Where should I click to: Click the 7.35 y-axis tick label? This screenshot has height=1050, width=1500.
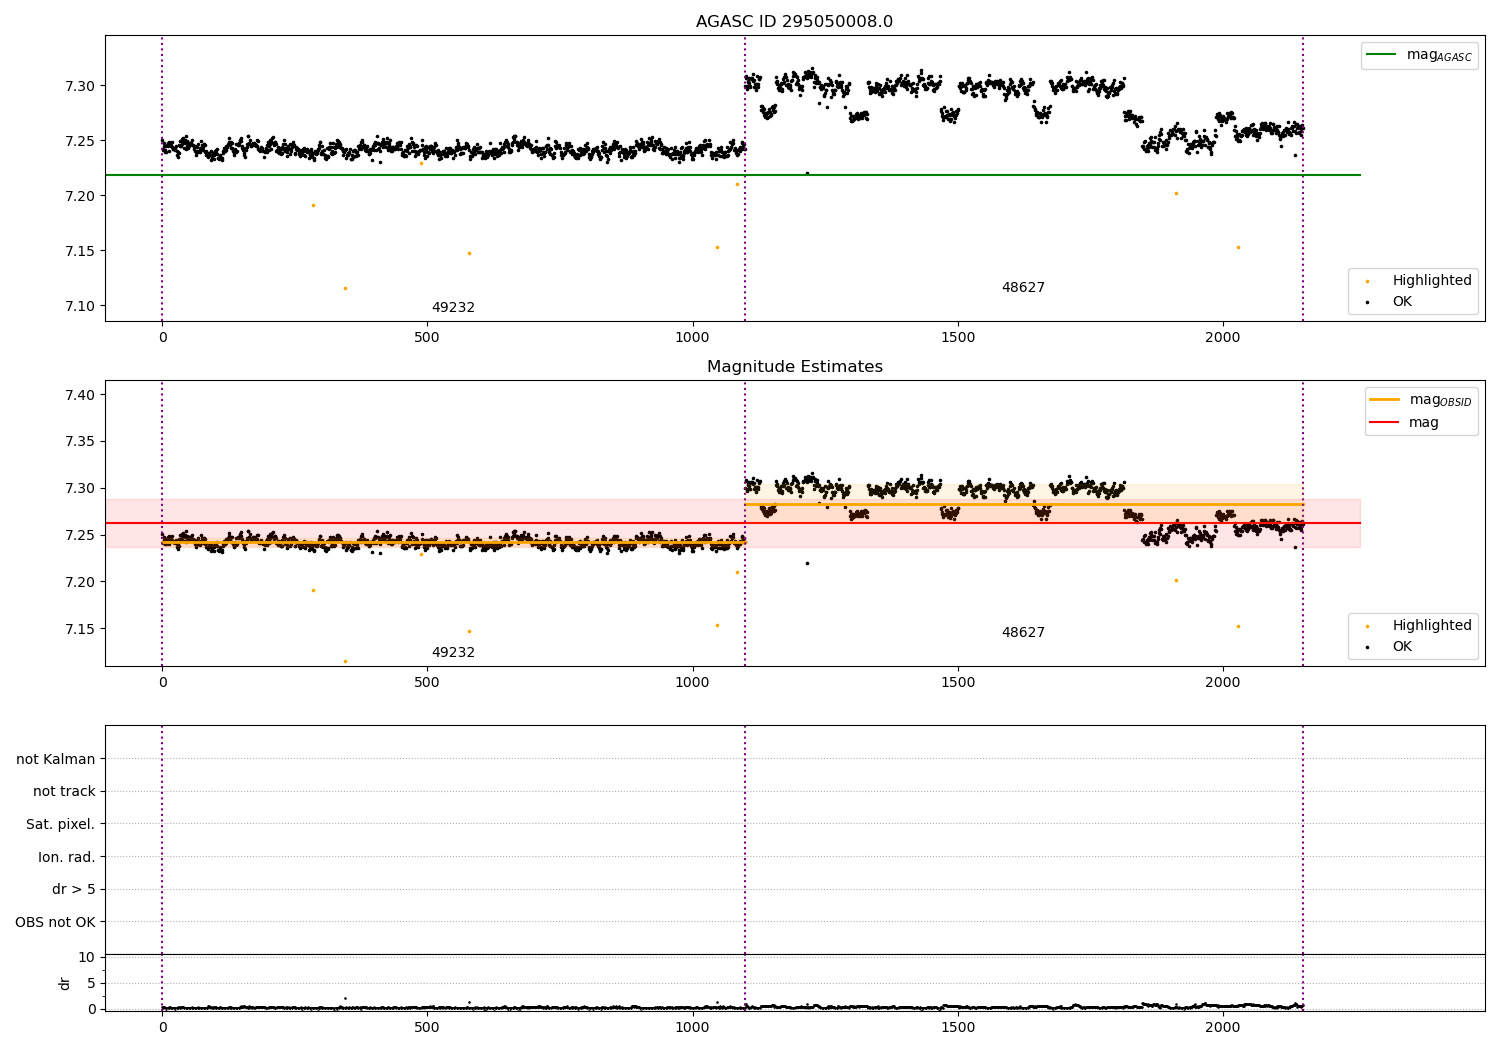pos(80,442)
